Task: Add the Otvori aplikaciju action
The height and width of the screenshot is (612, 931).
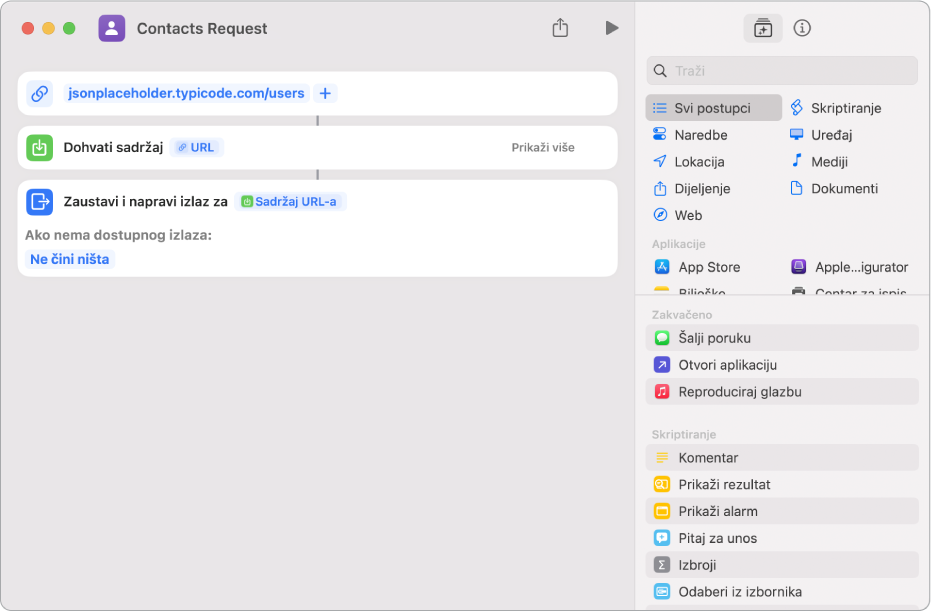Action: point(782,364)
